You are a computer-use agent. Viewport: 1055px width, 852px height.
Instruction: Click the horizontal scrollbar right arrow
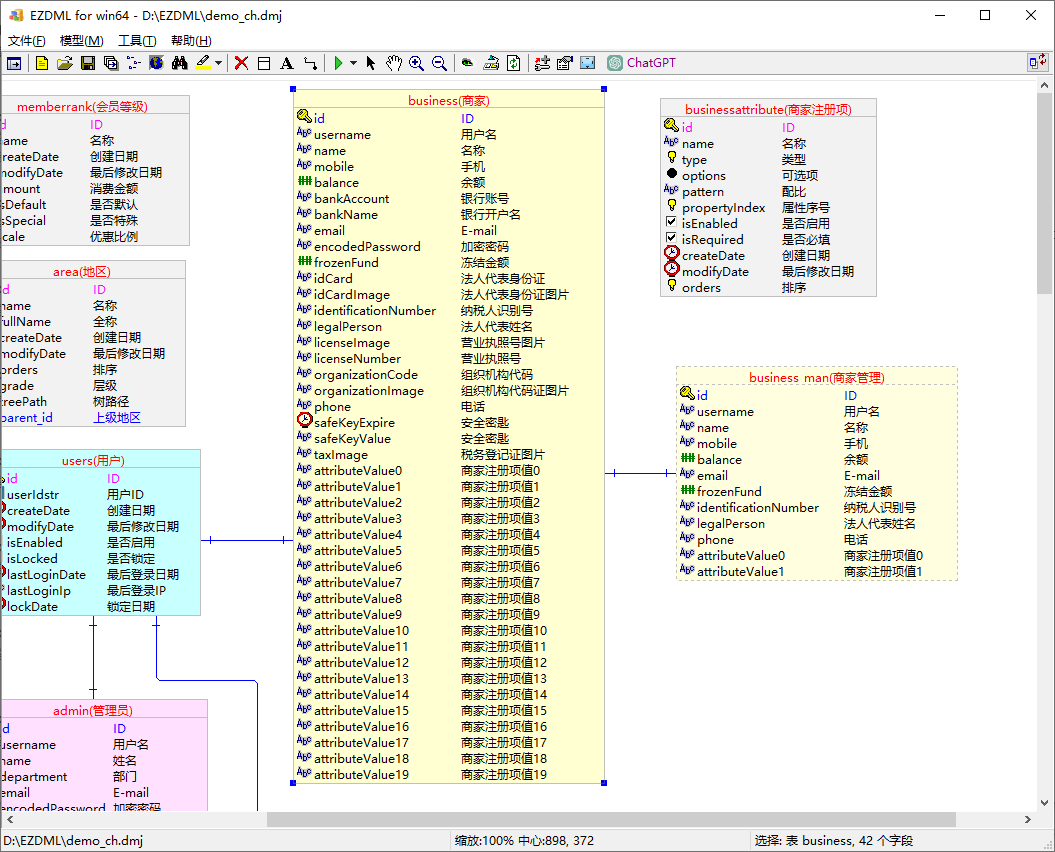pyautogui.click(x=1028, y=820)
